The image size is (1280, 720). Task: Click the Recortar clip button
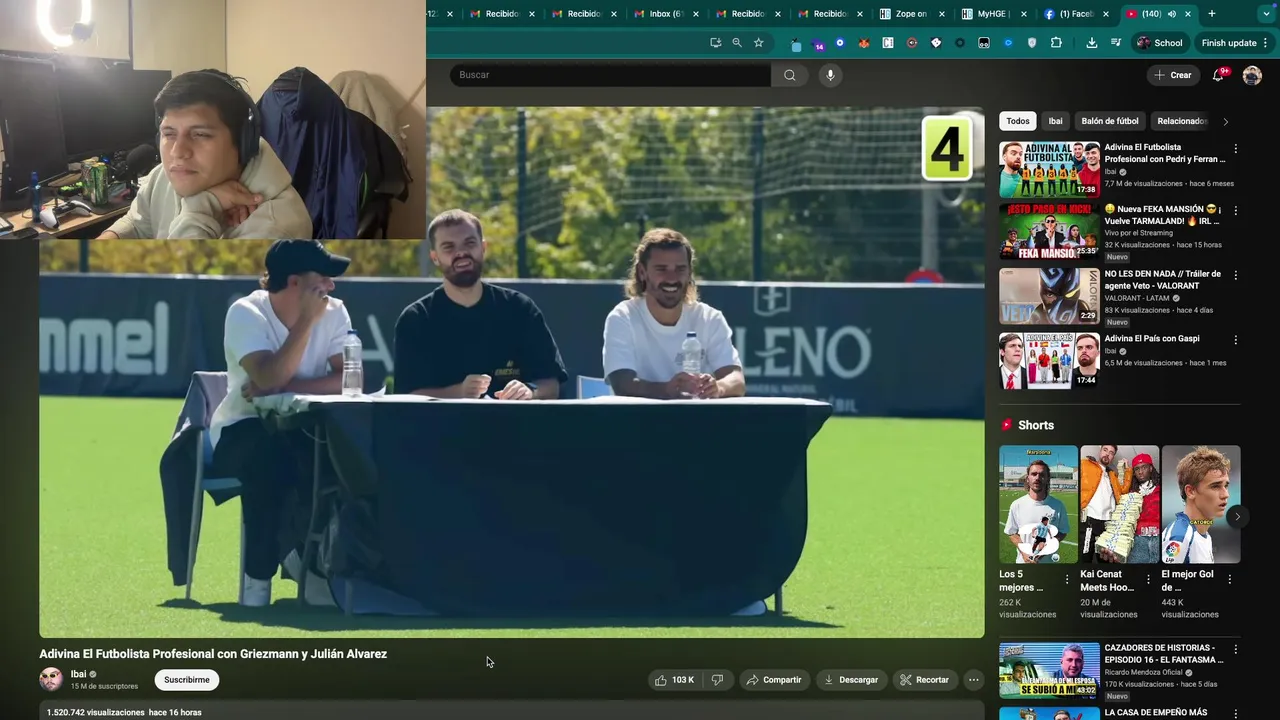point(924,680)
